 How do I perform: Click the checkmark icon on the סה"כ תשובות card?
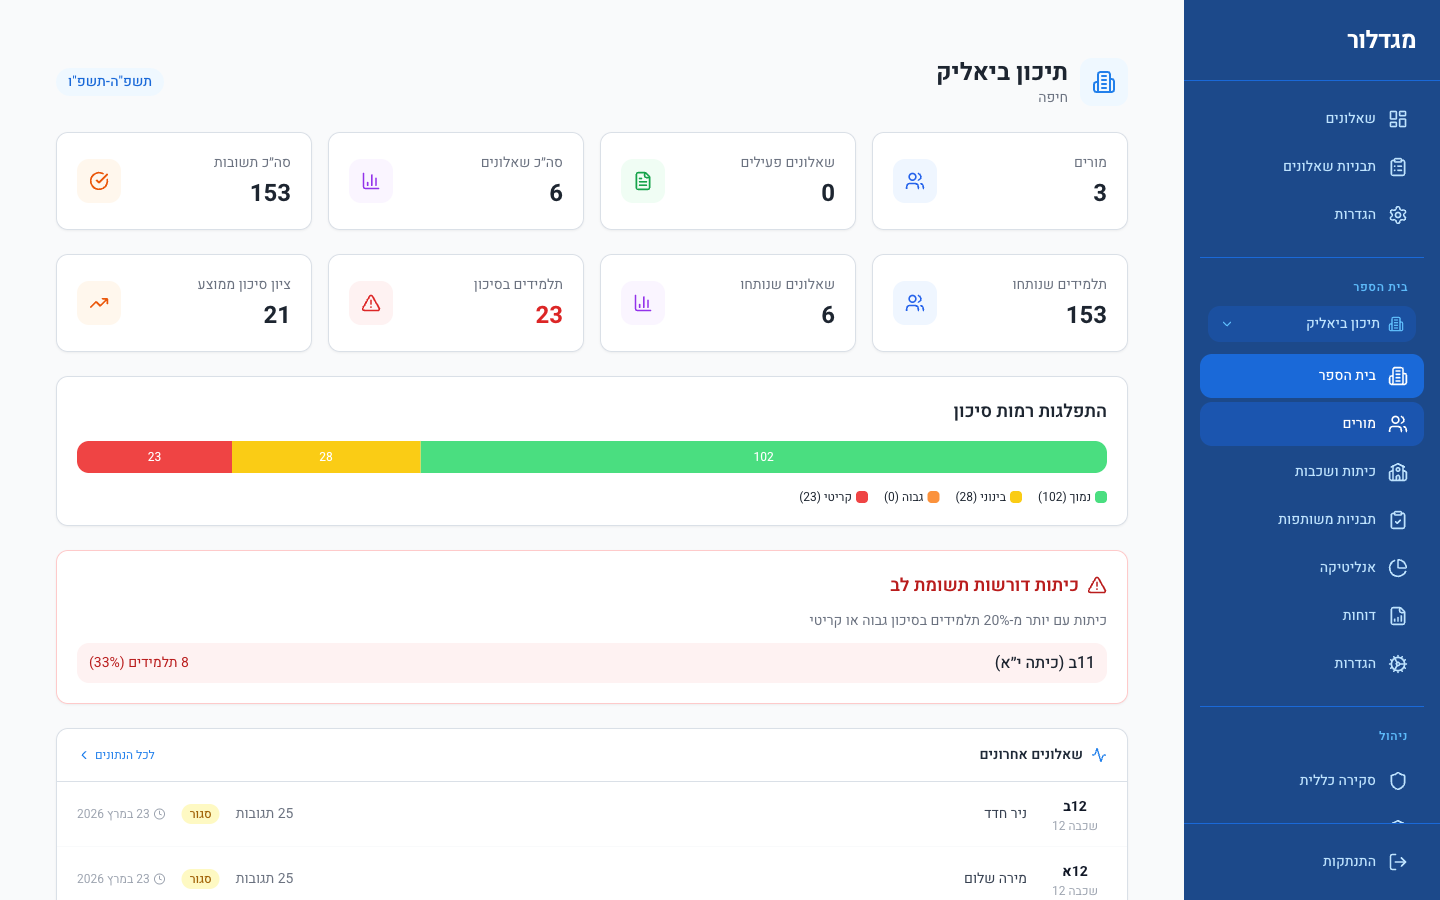point(99,181)
